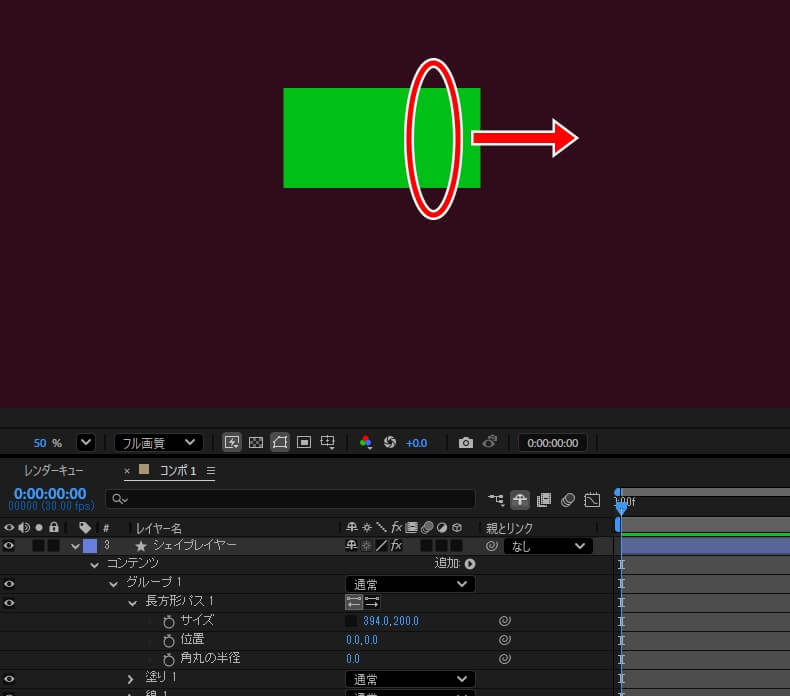Toggle visibility of グループ 1
The width and height of the screenshot is (790, 696).
tap(9, 583)
